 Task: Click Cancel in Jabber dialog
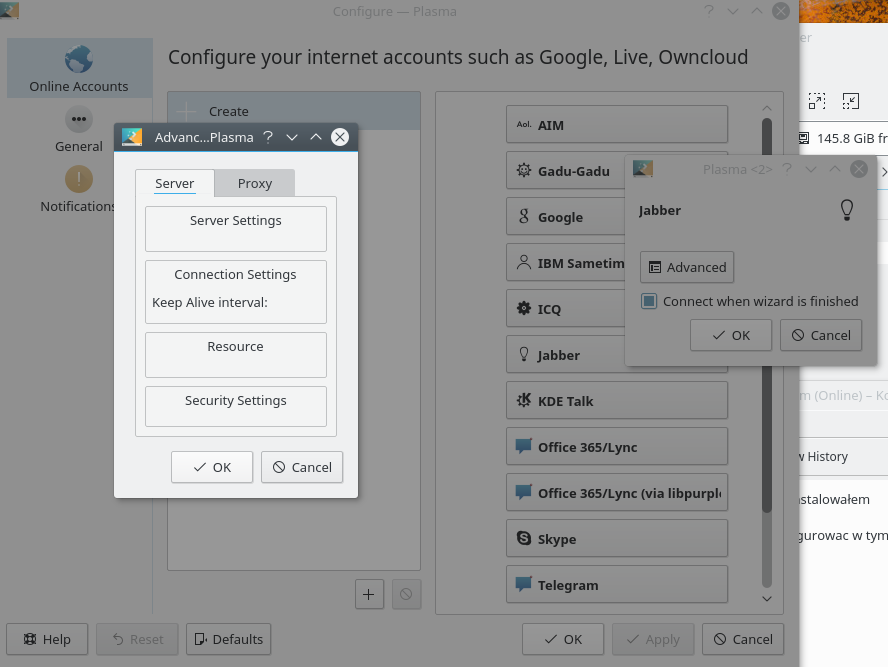point(821,335)
